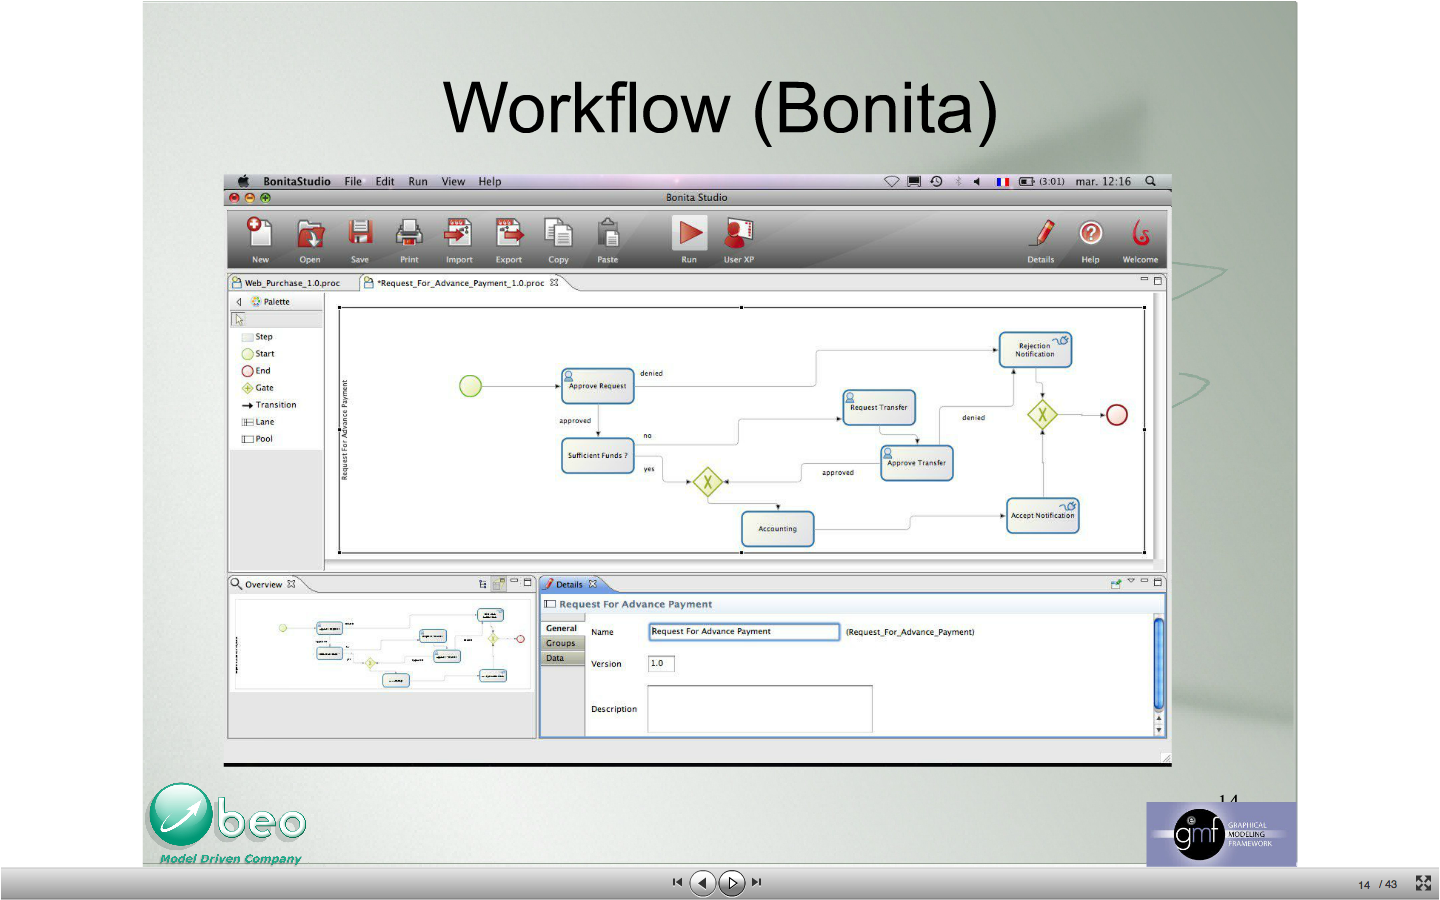Open the BonitaStudio application menu
This screenshot has width=1440, height=900.
(x=297, y=182)
